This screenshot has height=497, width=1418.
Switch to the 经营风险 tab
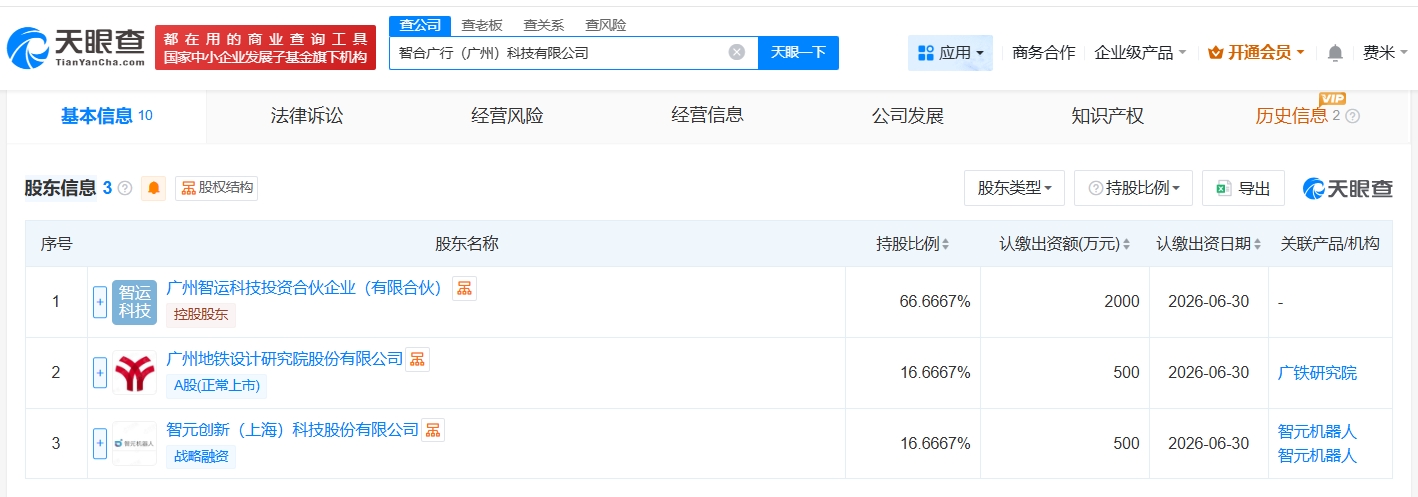(507, 116)
